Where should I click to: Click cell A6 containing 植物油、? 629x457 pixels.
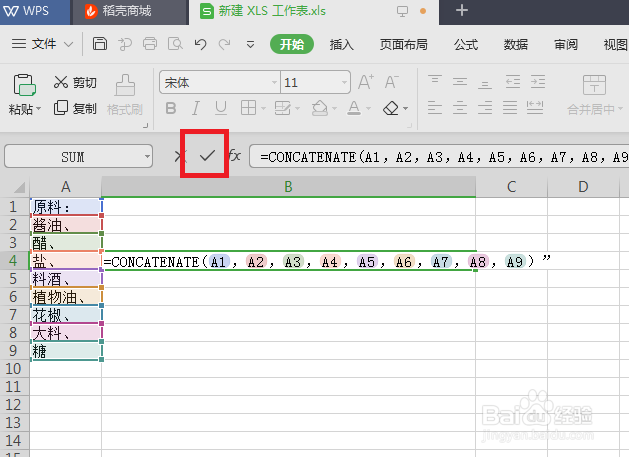65,297
